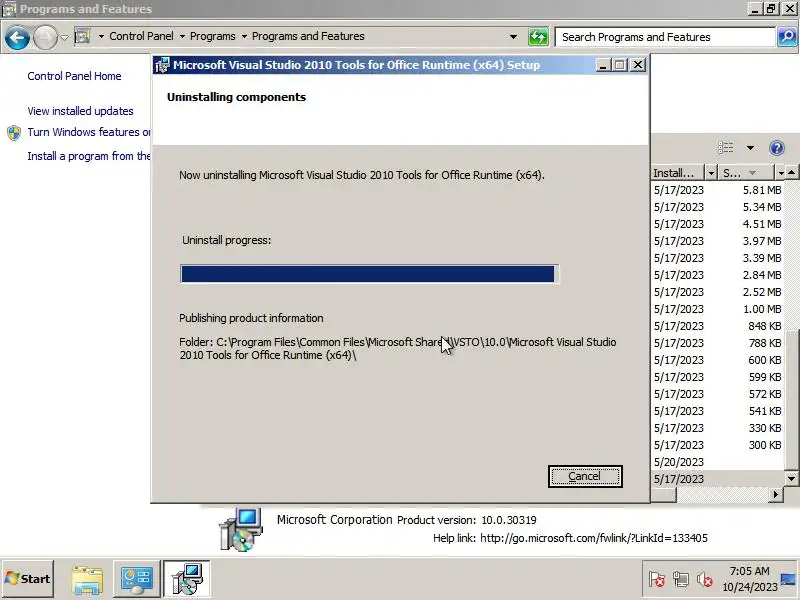Select the row with size 788 KB
800x600 pixels.
coord(717,343)
